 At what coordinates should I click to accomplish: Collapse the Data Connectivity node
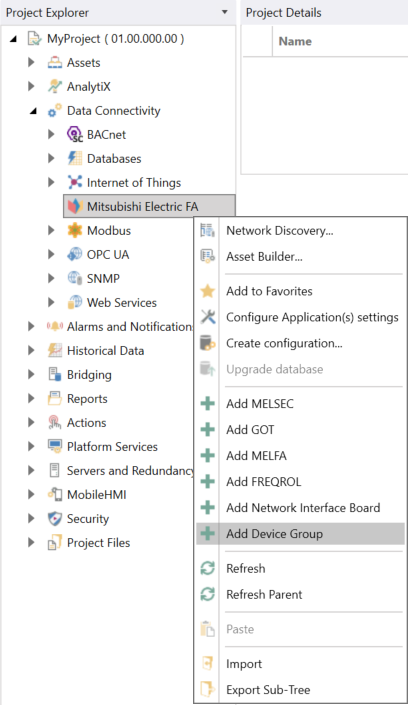click(33, 111)
